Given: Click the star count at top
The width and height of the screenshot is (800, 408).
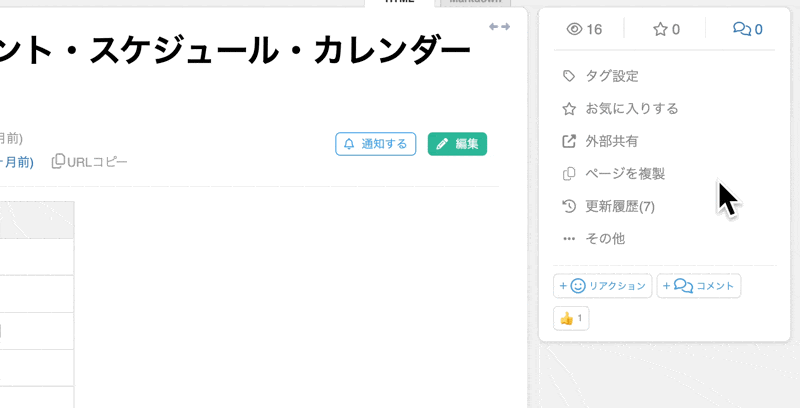Looking at the screenshot, I should pos(666,30).
